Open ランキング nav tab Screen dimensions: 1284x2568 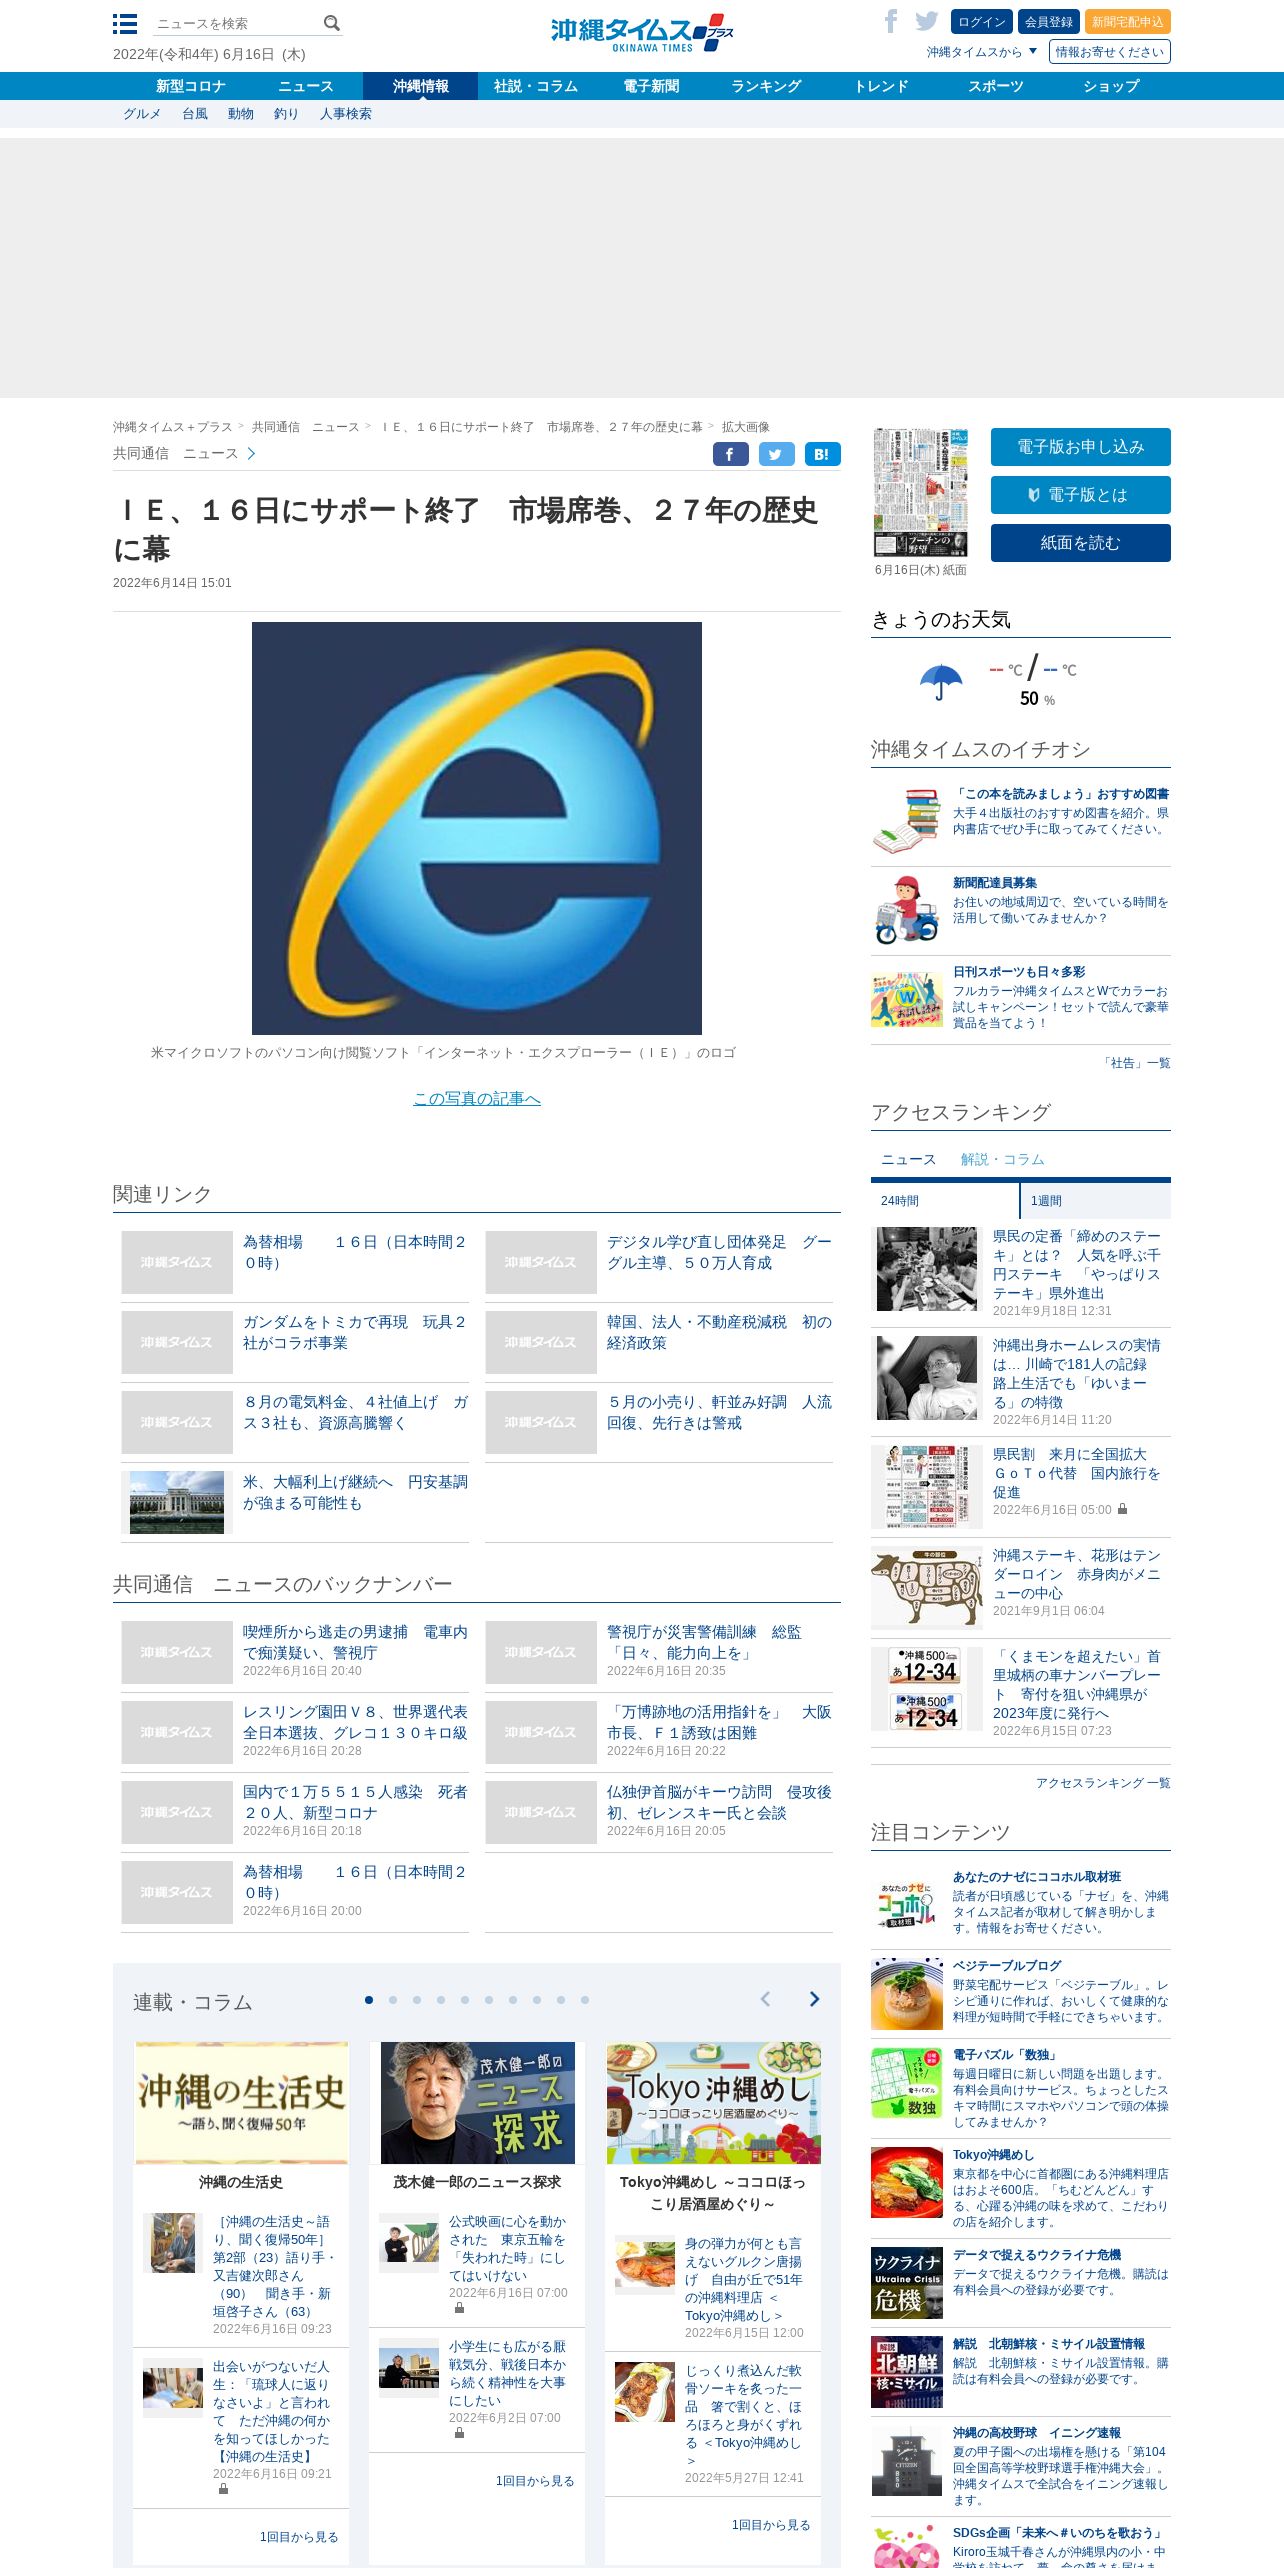click(x=766, y=86)
